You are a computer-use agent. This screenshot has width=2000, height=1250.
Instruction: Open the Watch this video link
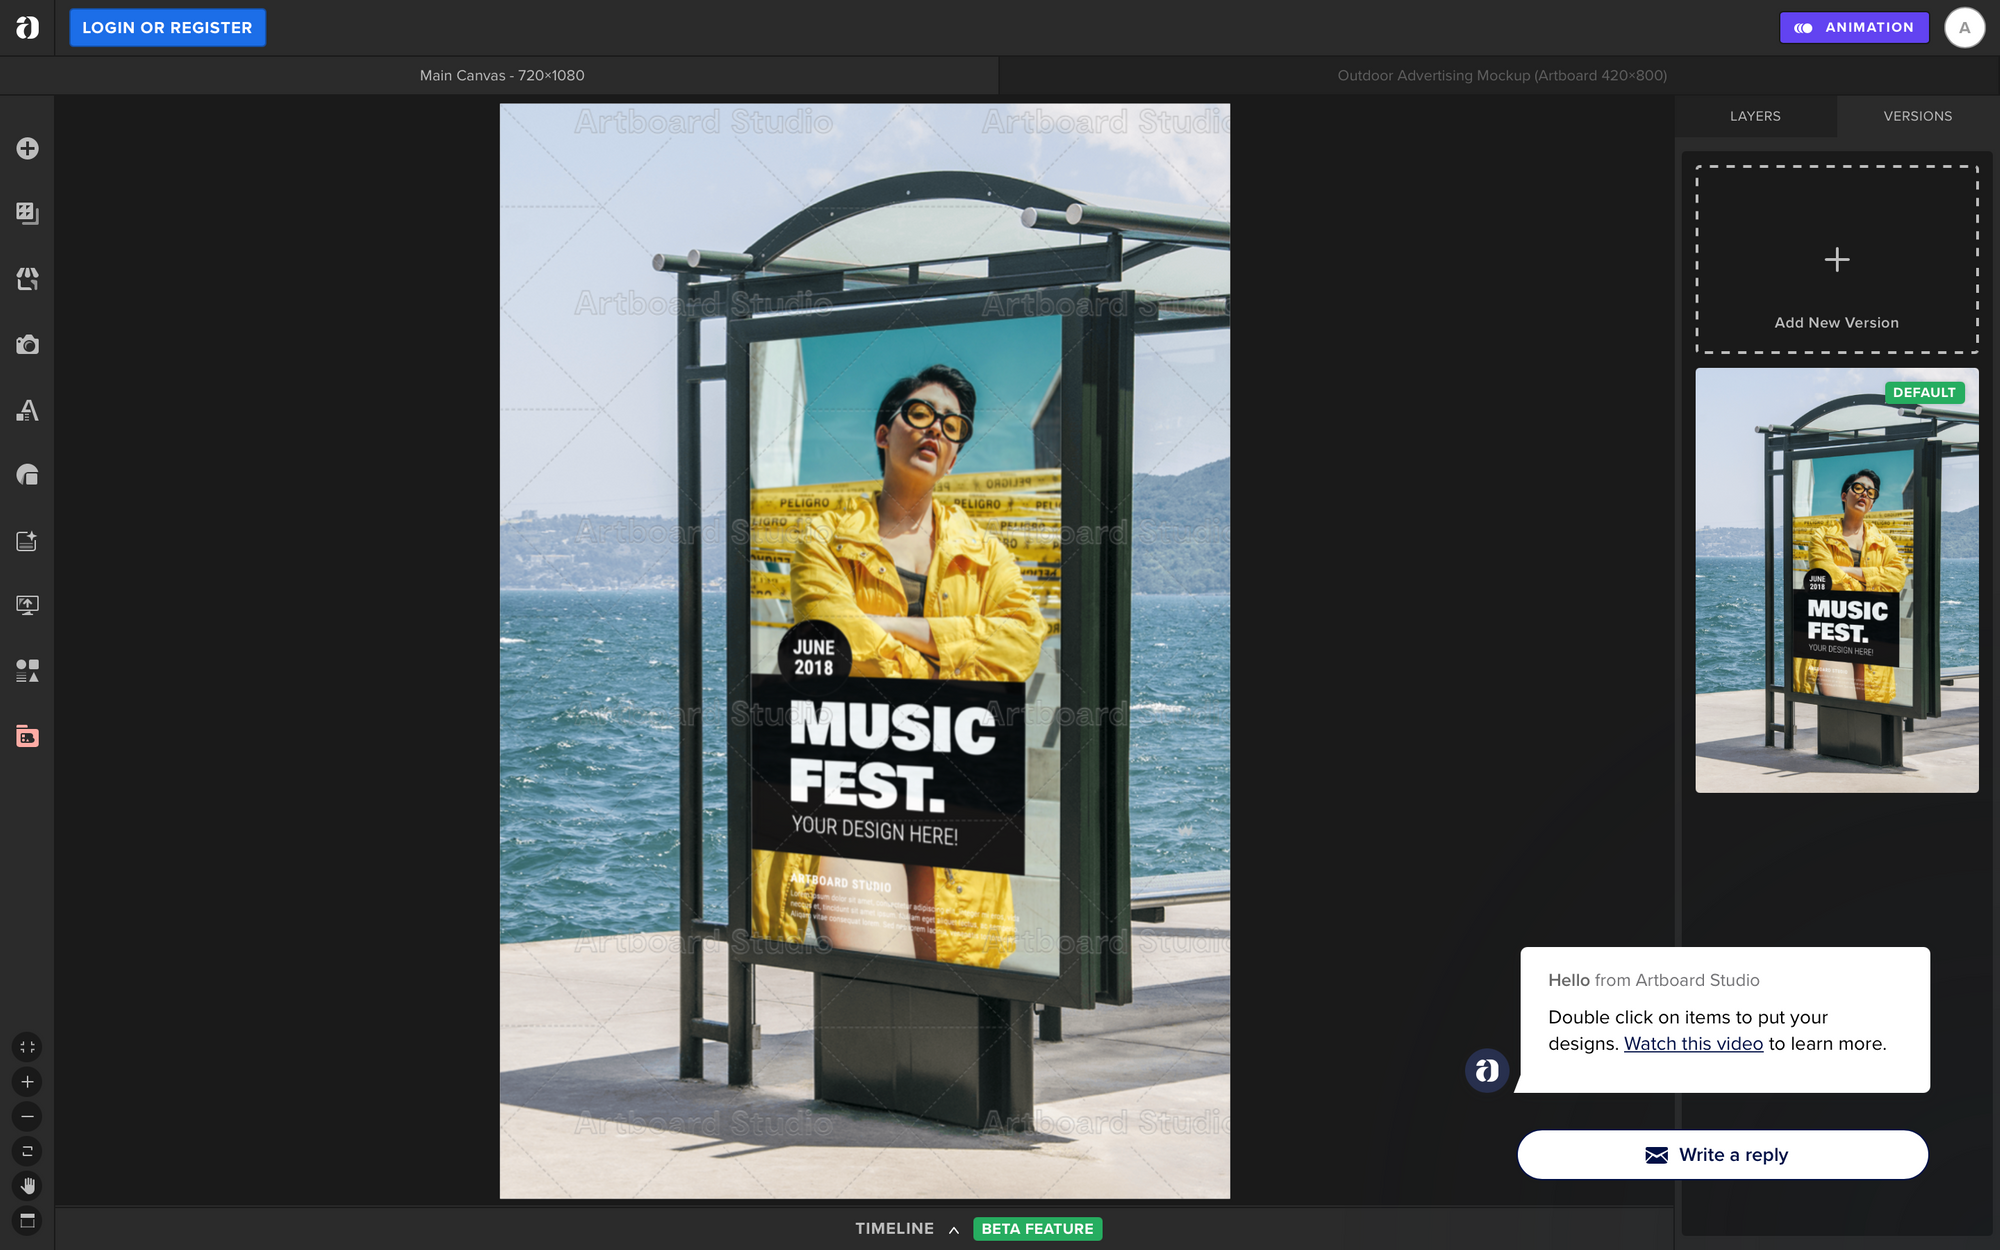pos(1693,1043)
